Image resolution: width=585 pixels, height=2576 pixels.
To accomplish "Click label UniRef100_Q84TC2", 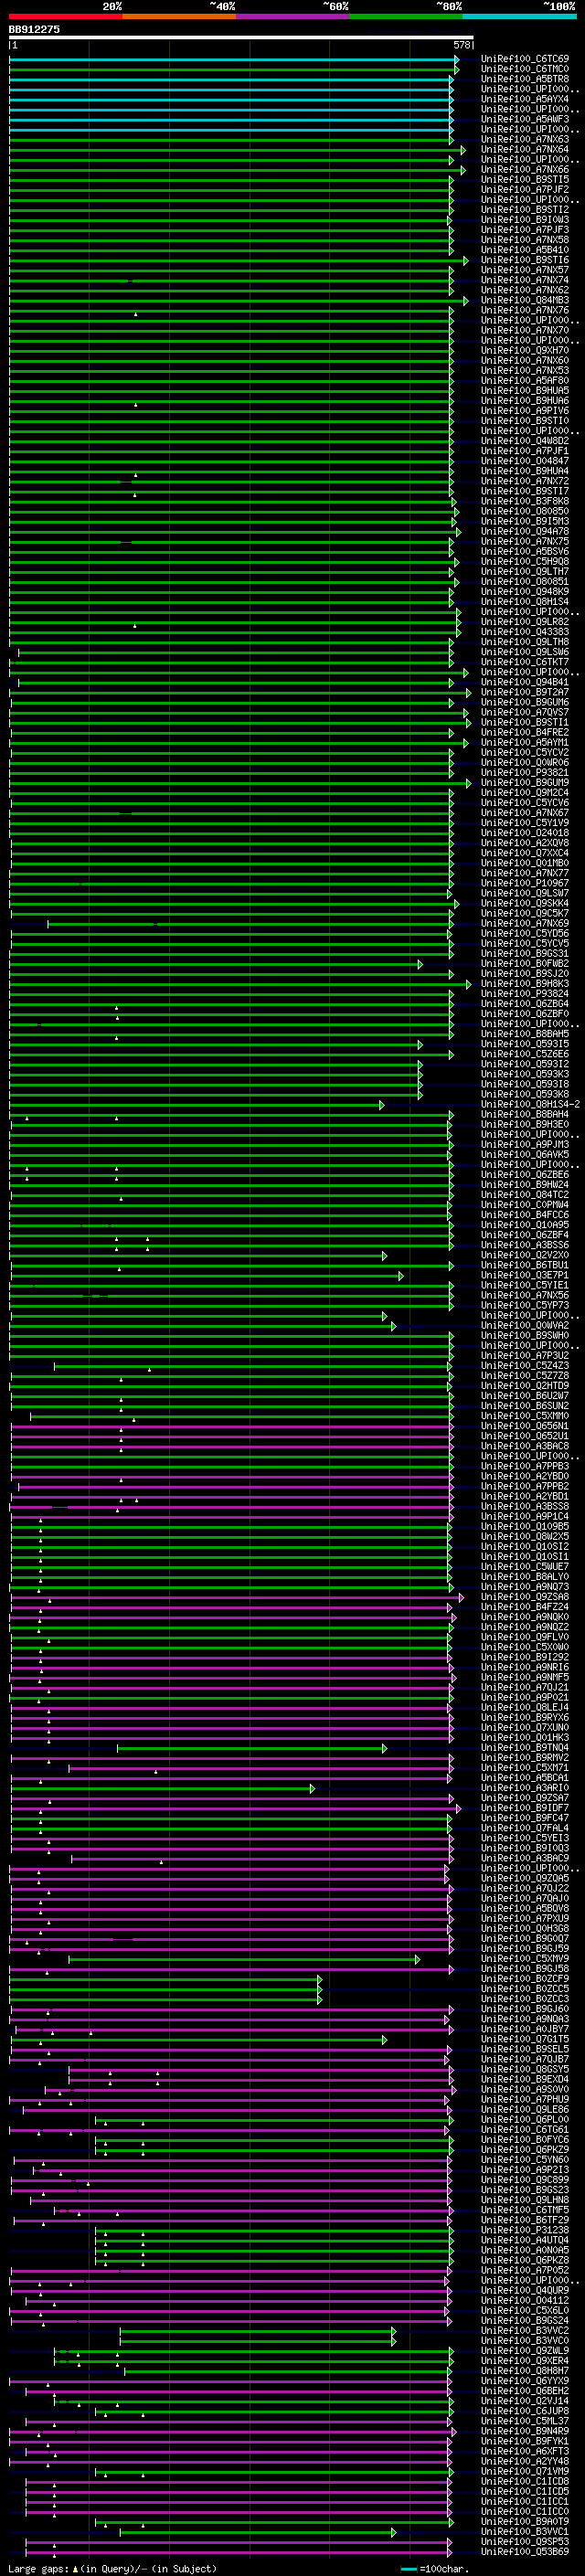I will (x=525, y=1195).
